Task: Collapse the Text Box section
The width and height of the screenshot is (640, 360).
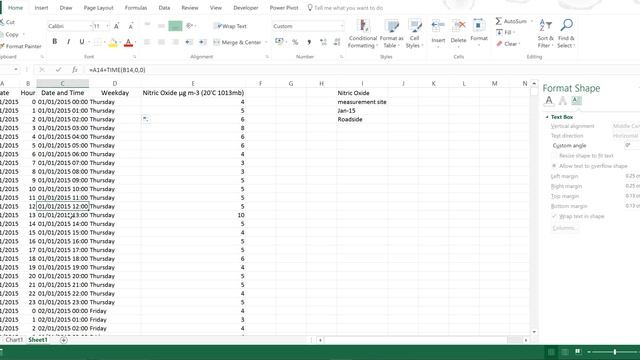Action: pos(547,117)
